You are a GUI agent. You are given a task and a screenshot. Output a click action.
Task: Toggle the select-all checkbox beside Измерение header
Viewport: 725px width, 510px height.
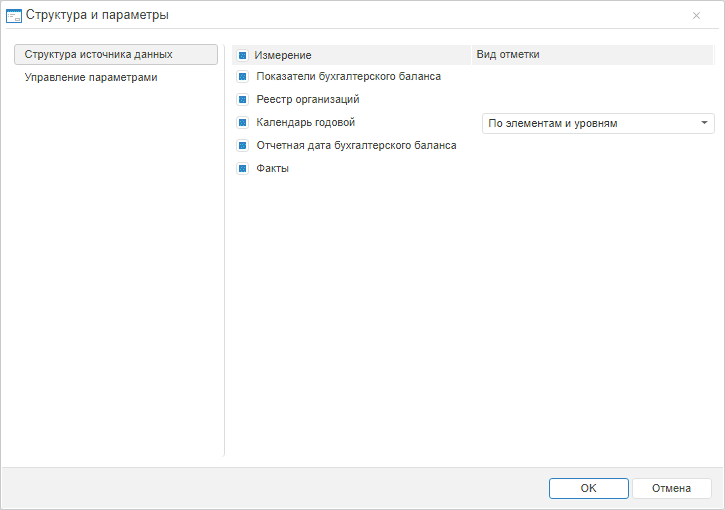[x=242, y=55]
